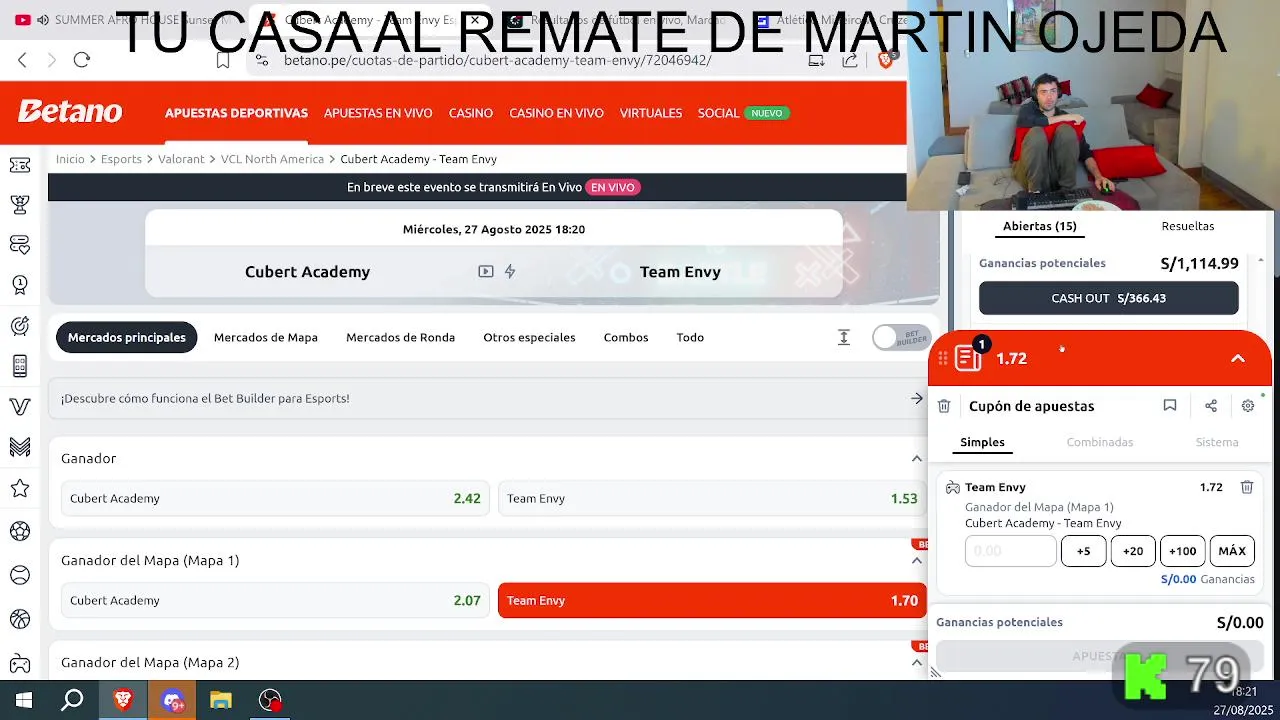Select Todo markets tab

pos(690,337)
